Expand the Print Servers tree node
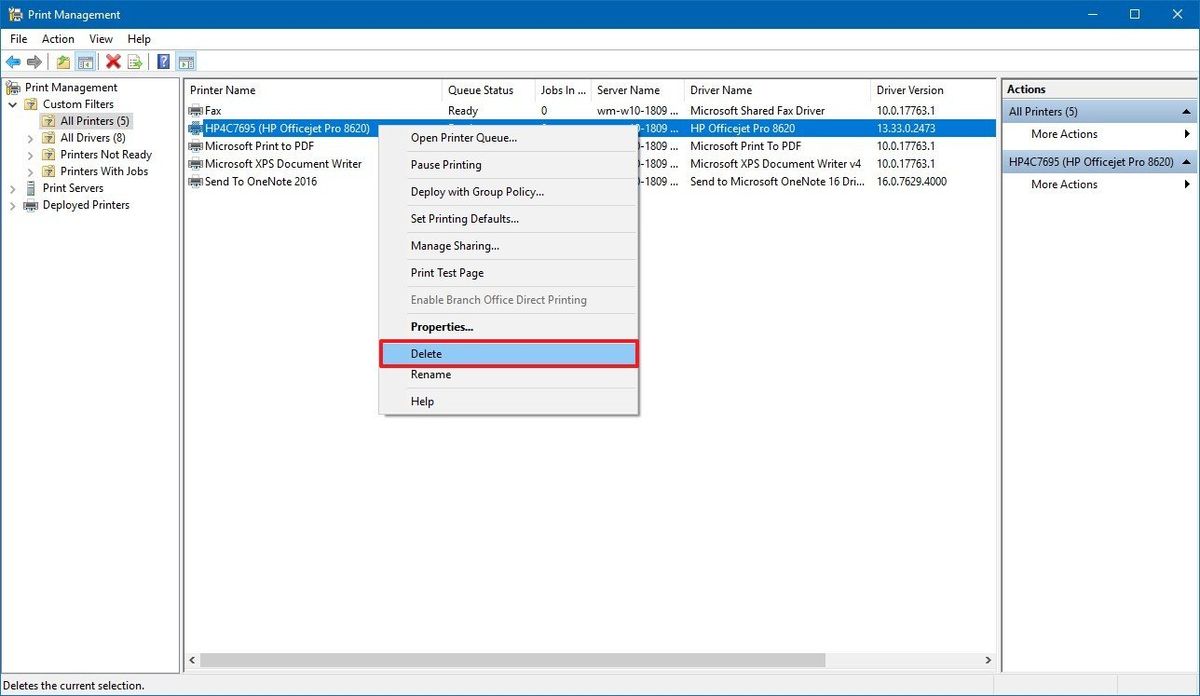This screenshot has width=1200, height=696. [12, 188]
